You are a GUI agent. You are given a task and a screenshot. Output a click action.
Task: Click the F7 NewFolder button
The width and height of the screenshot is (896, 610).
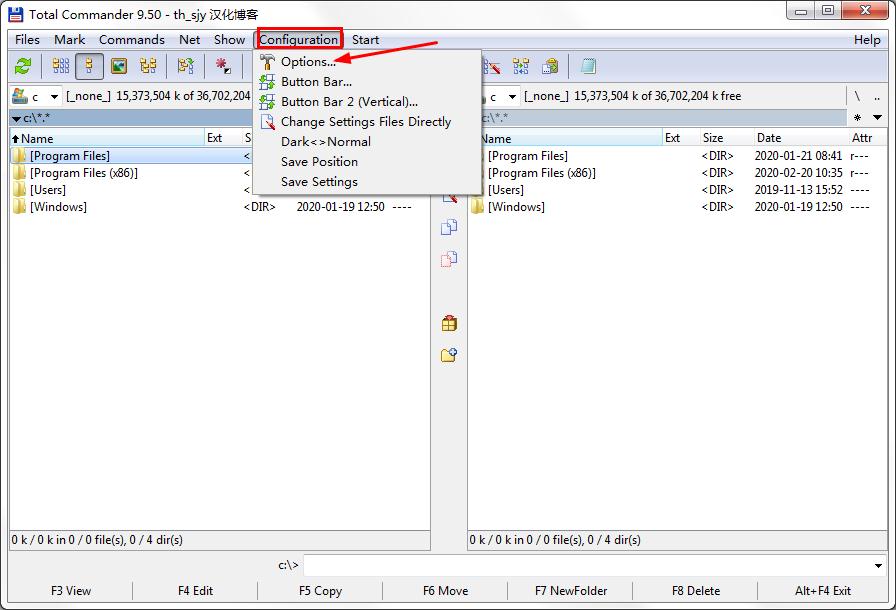tap(571, 591)
